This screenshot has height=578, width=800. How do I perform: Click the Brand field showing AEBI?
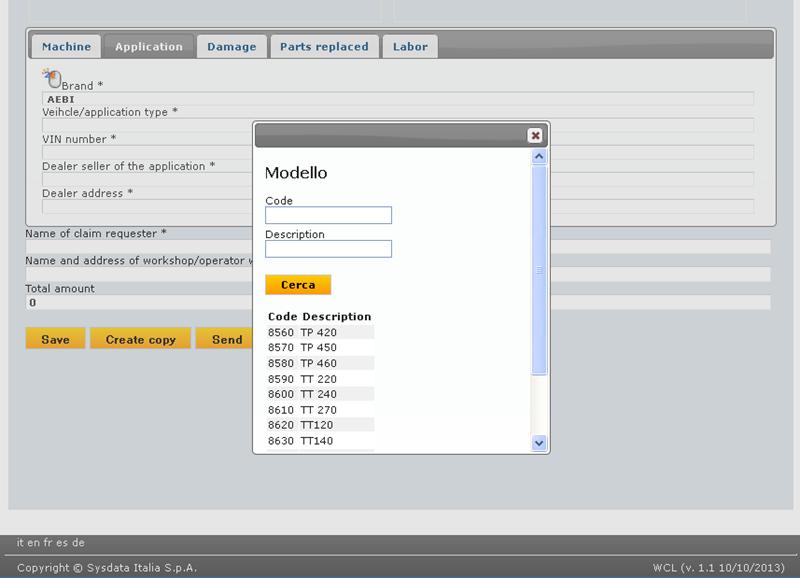tap(398, 99)
